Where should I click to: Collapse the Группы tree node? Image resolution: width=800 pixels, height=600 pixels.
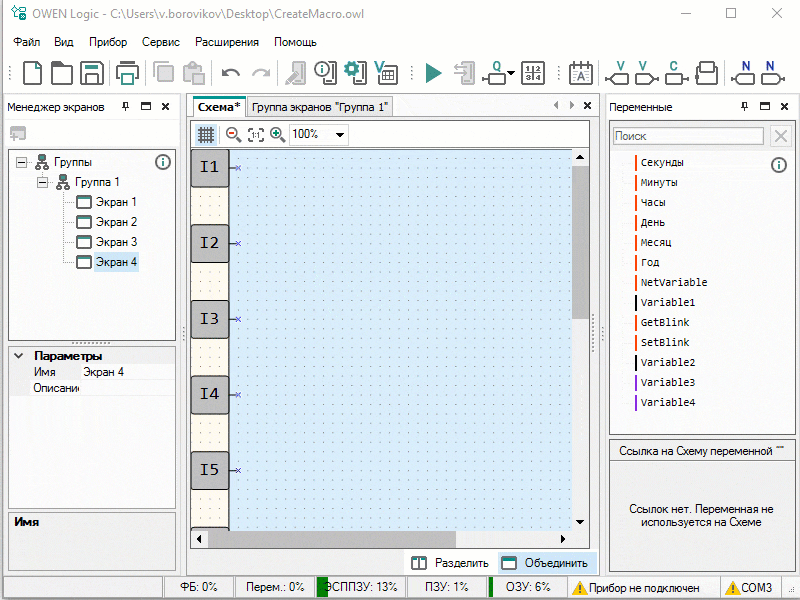(x=22, y=162)
